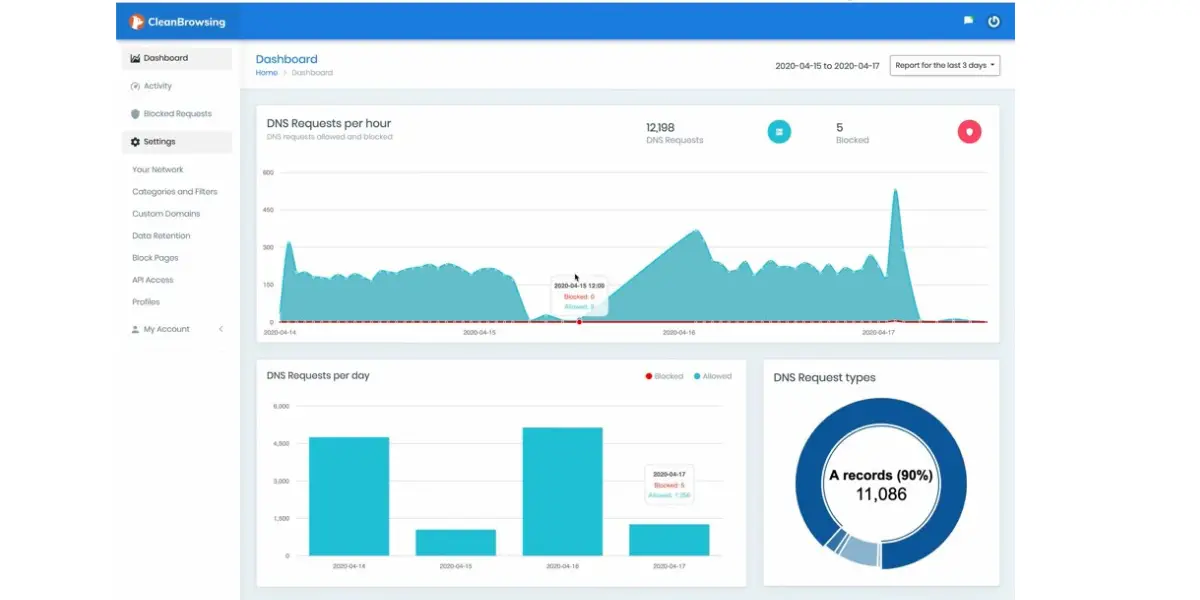The height and width of the screenshot is (600, 1200).
Task: Click the Settings gear icon
Action: pos(135,142)
